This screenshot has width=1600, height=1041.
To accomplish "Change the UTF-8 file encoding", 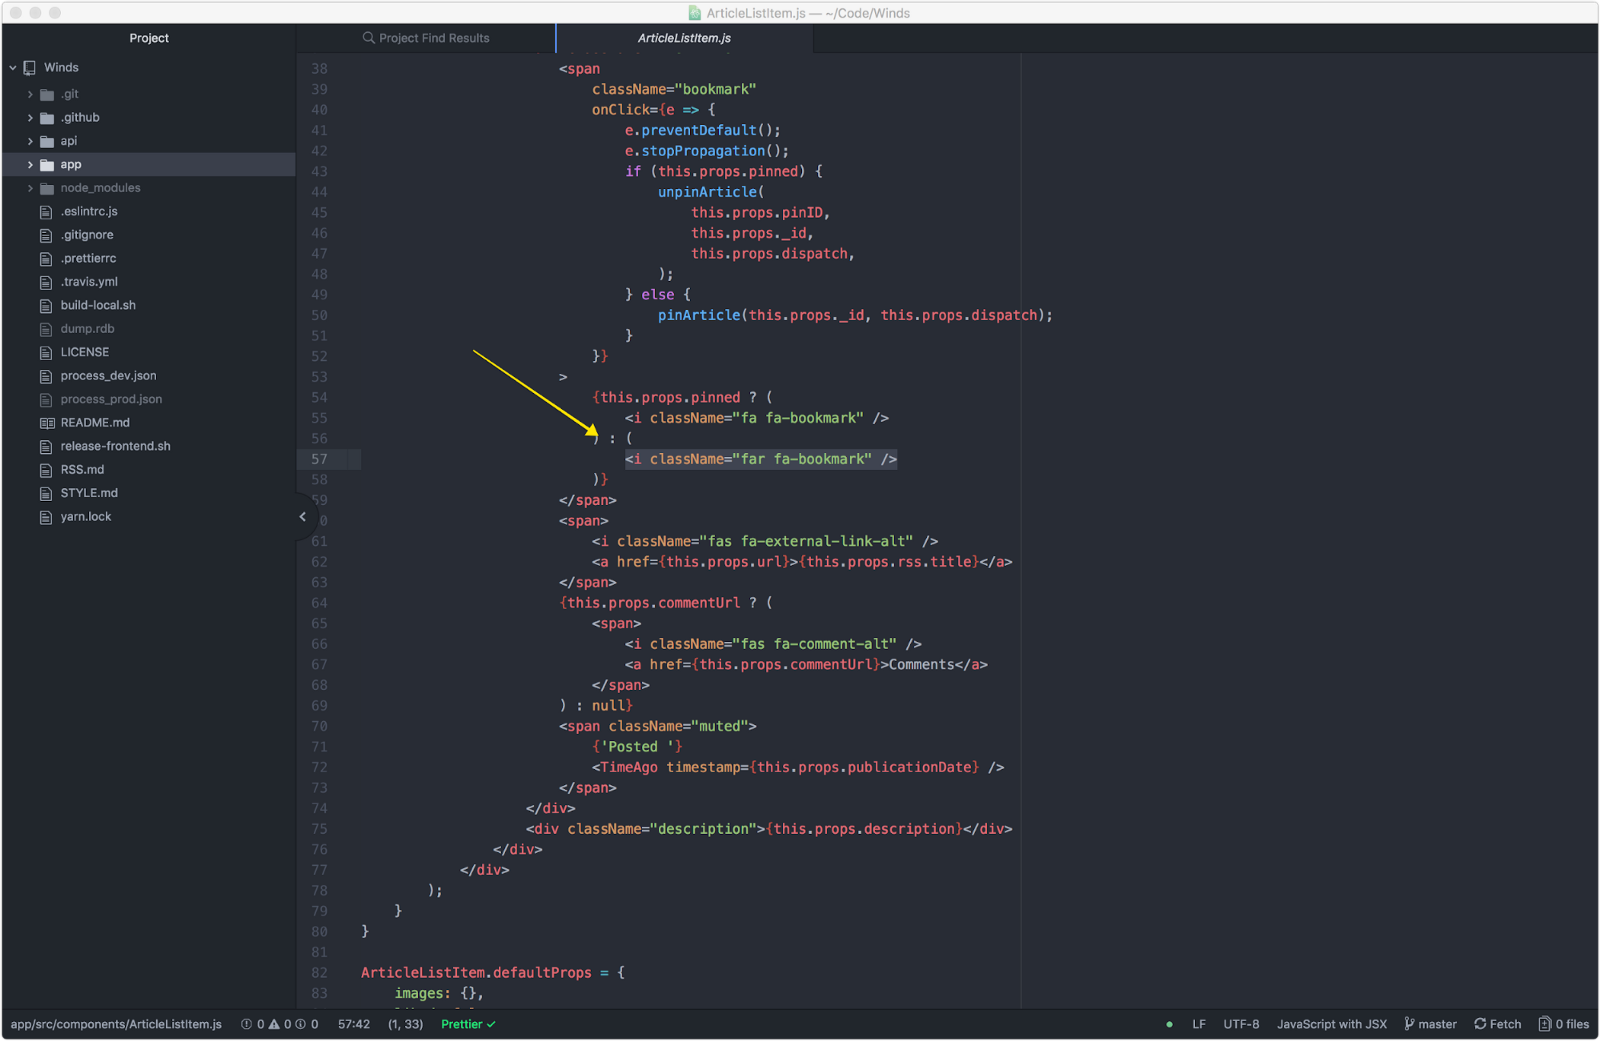I will (x=1241, y=1024).
